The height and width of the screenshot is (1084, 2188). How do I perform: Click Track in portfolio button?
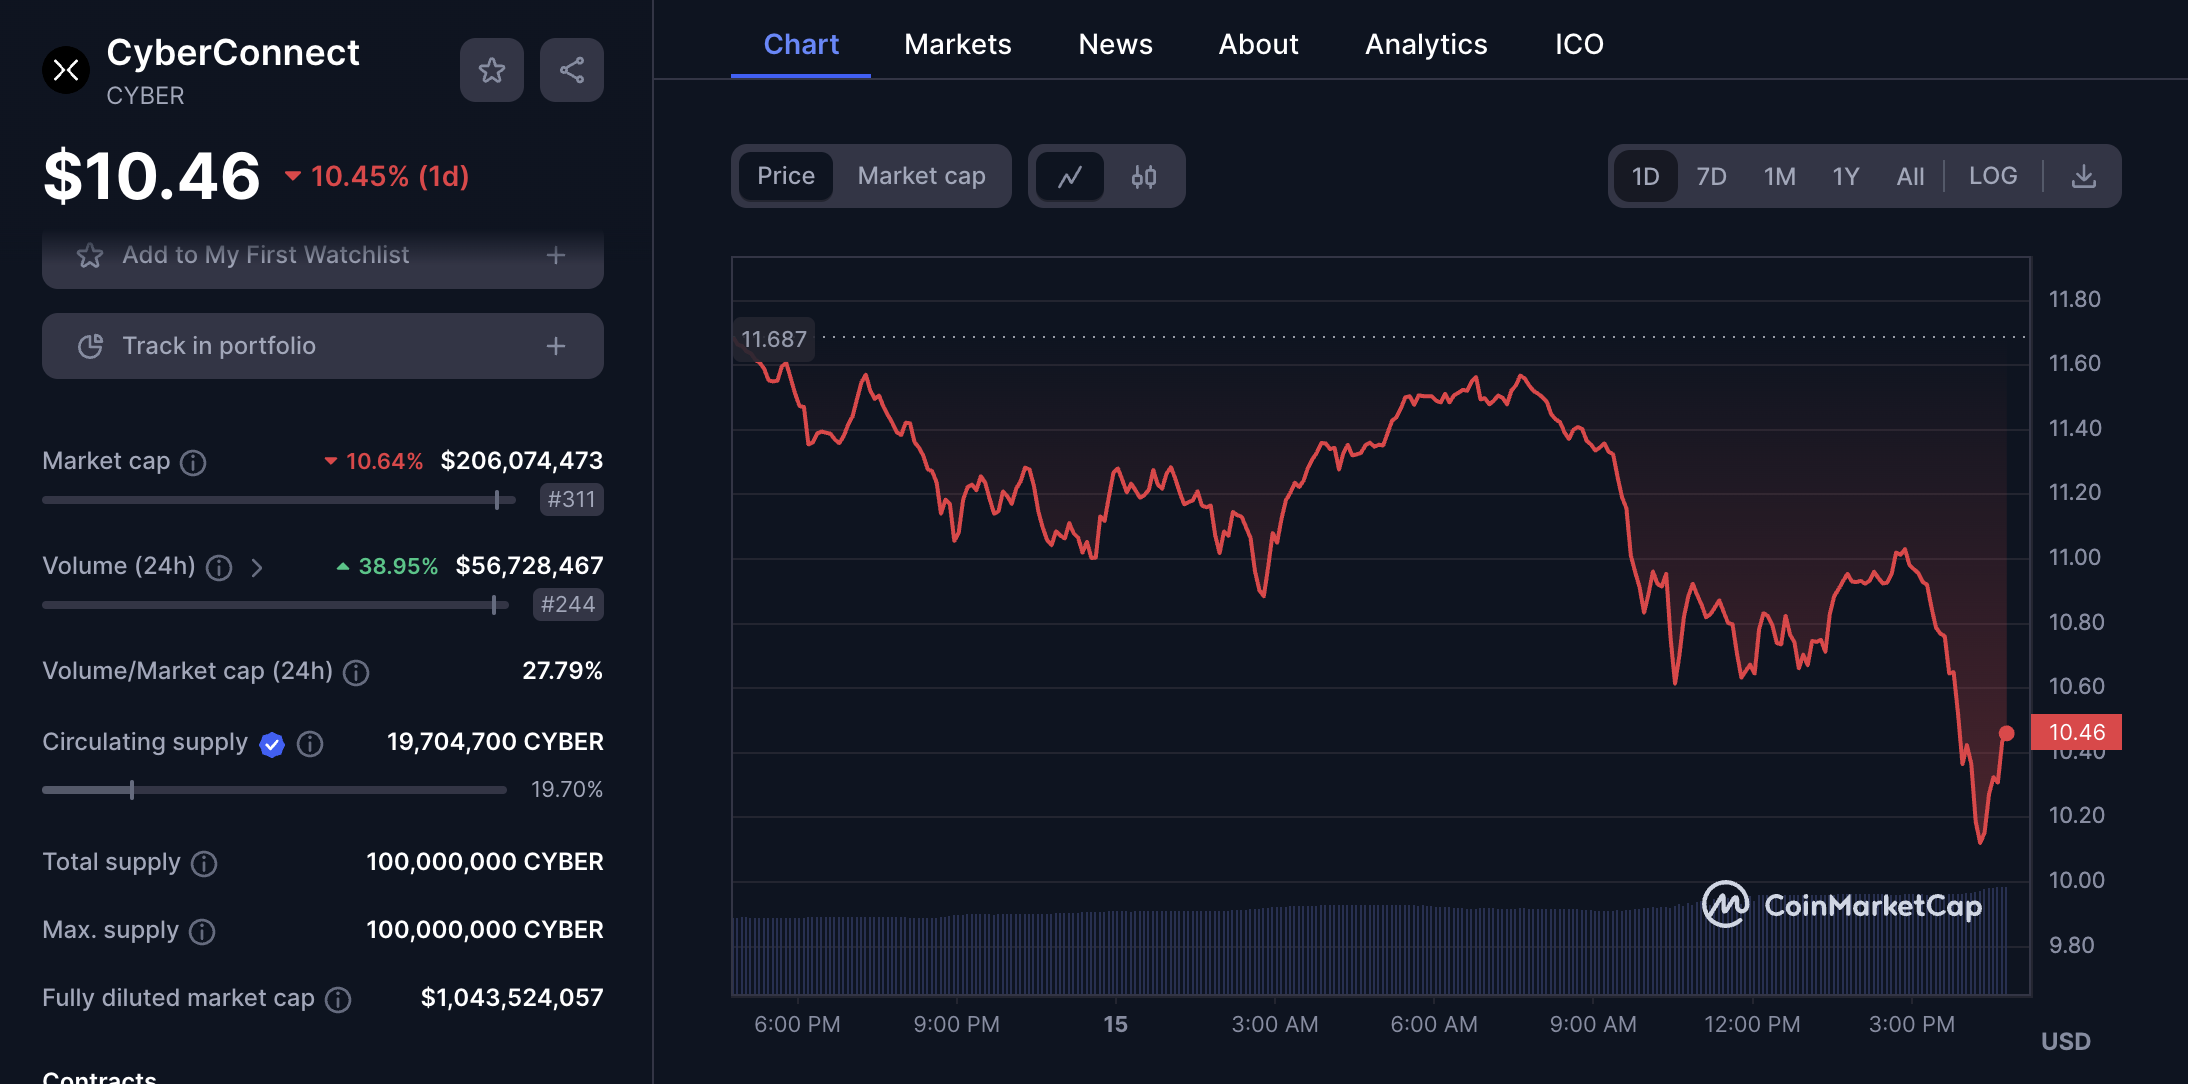[x=323, y=346]
